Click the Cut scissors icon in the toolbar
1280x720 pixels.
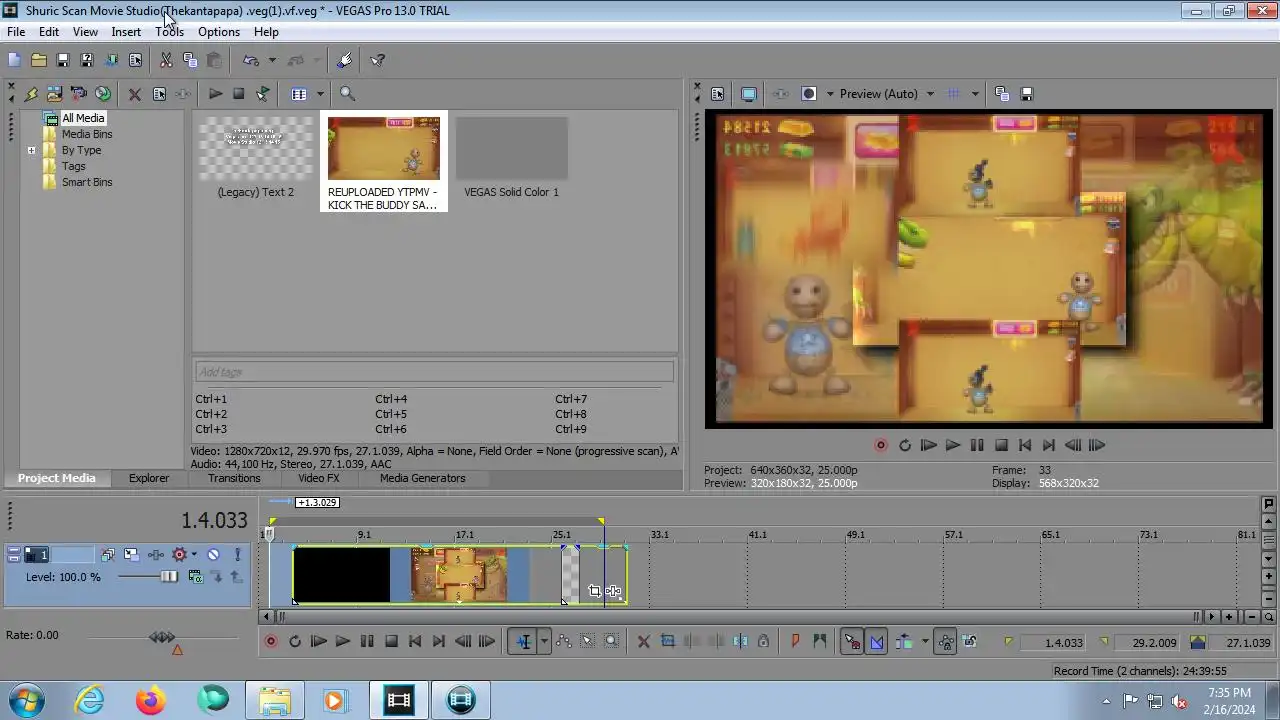click(x=166, y=60)
